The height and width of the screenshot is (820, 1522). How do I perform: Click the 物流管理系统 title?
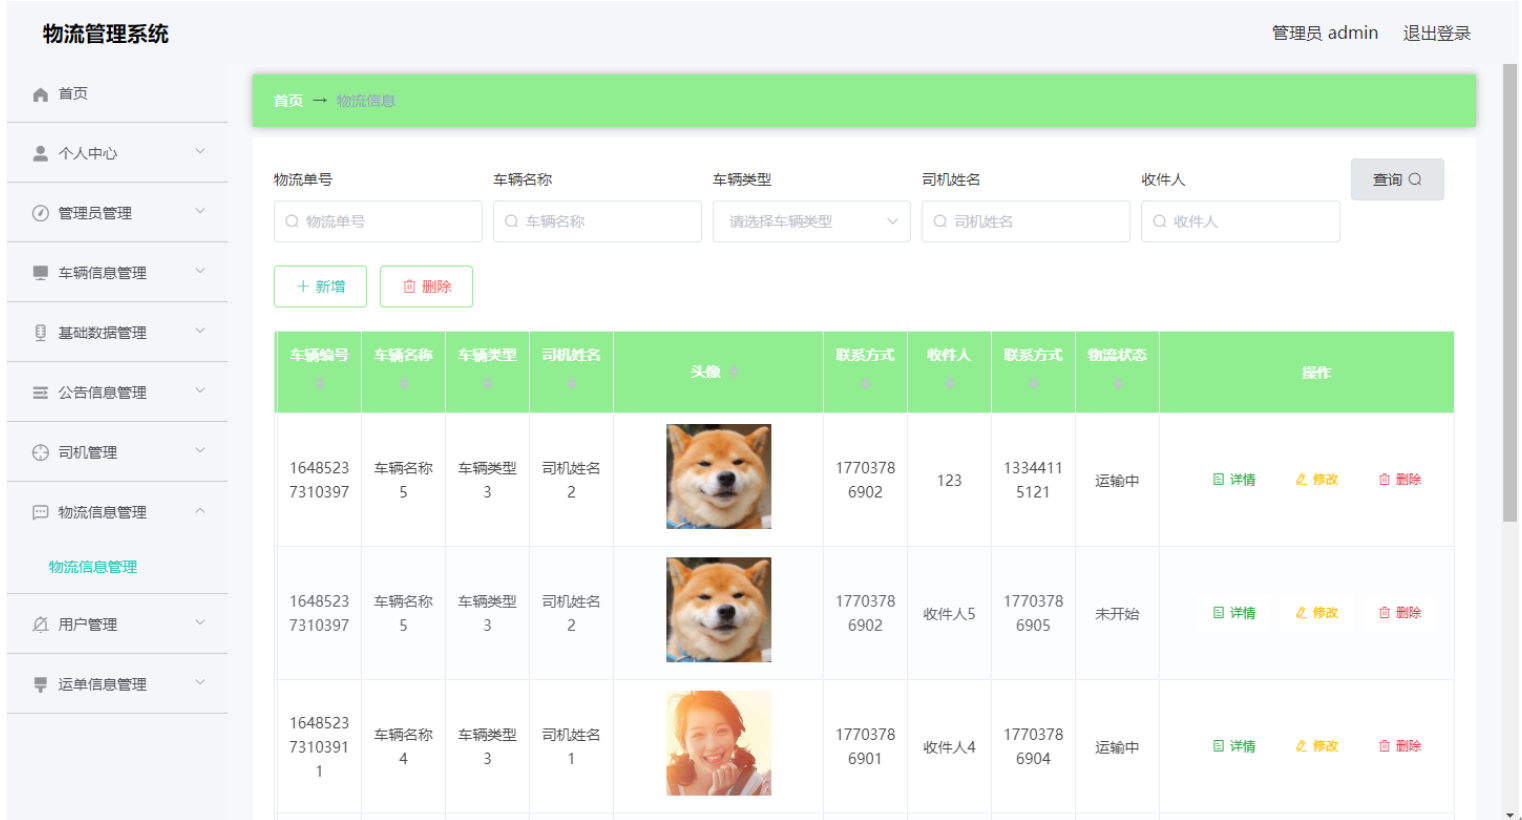click(106, 34)
